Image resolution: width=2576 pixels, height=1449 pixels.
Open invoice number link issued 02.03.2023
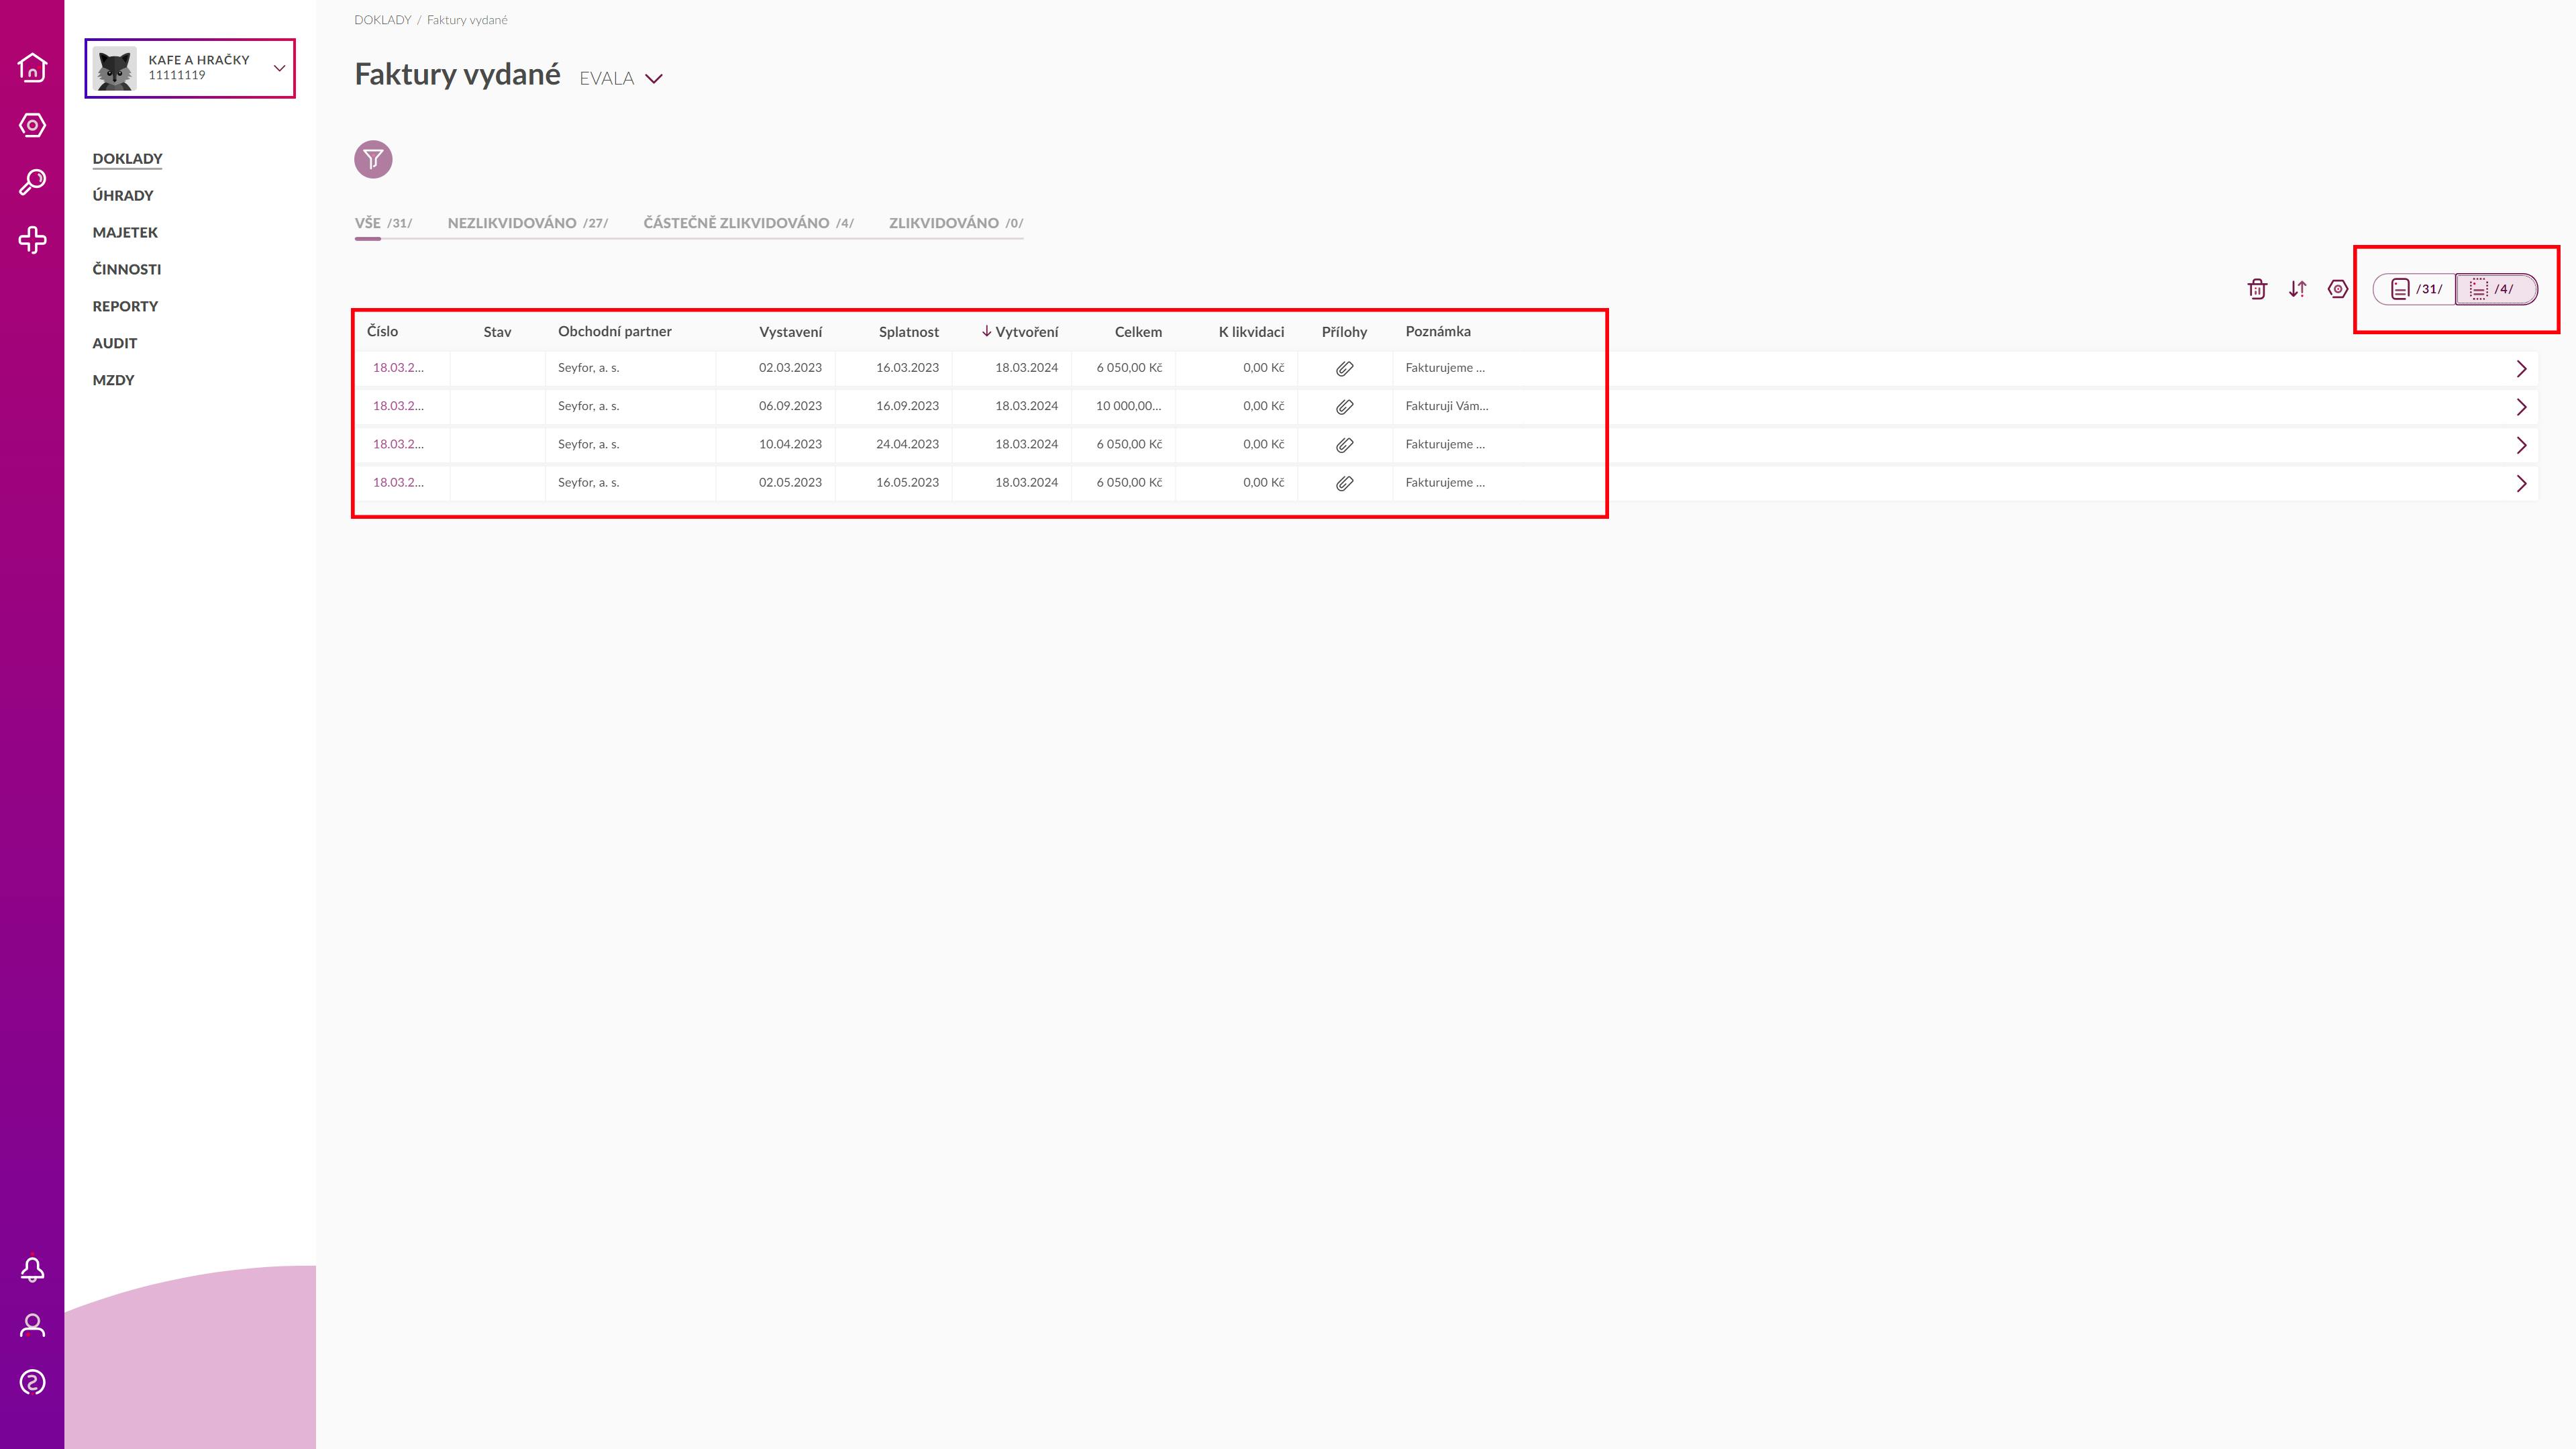(x=398, y=368)
